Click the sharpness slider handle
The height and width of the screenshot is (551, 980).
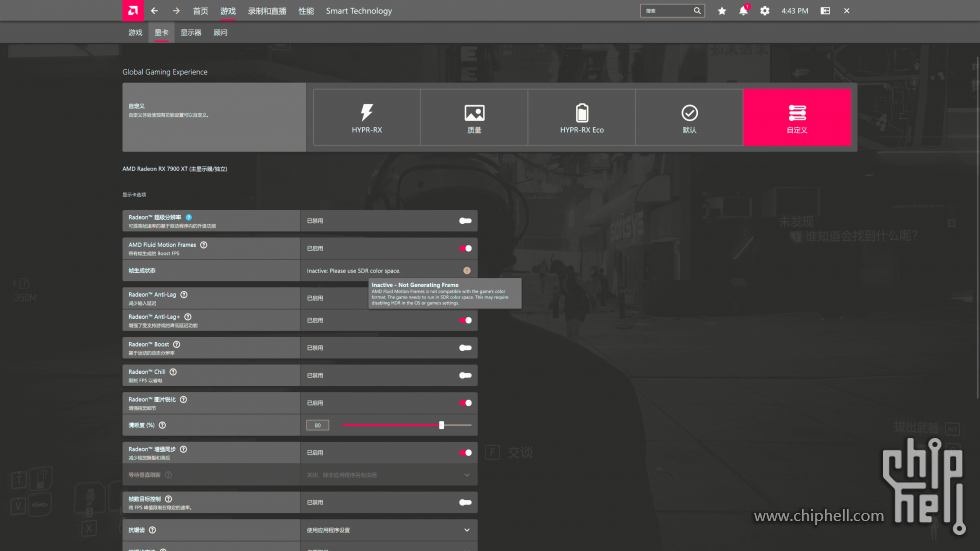[x=441, y=425]
